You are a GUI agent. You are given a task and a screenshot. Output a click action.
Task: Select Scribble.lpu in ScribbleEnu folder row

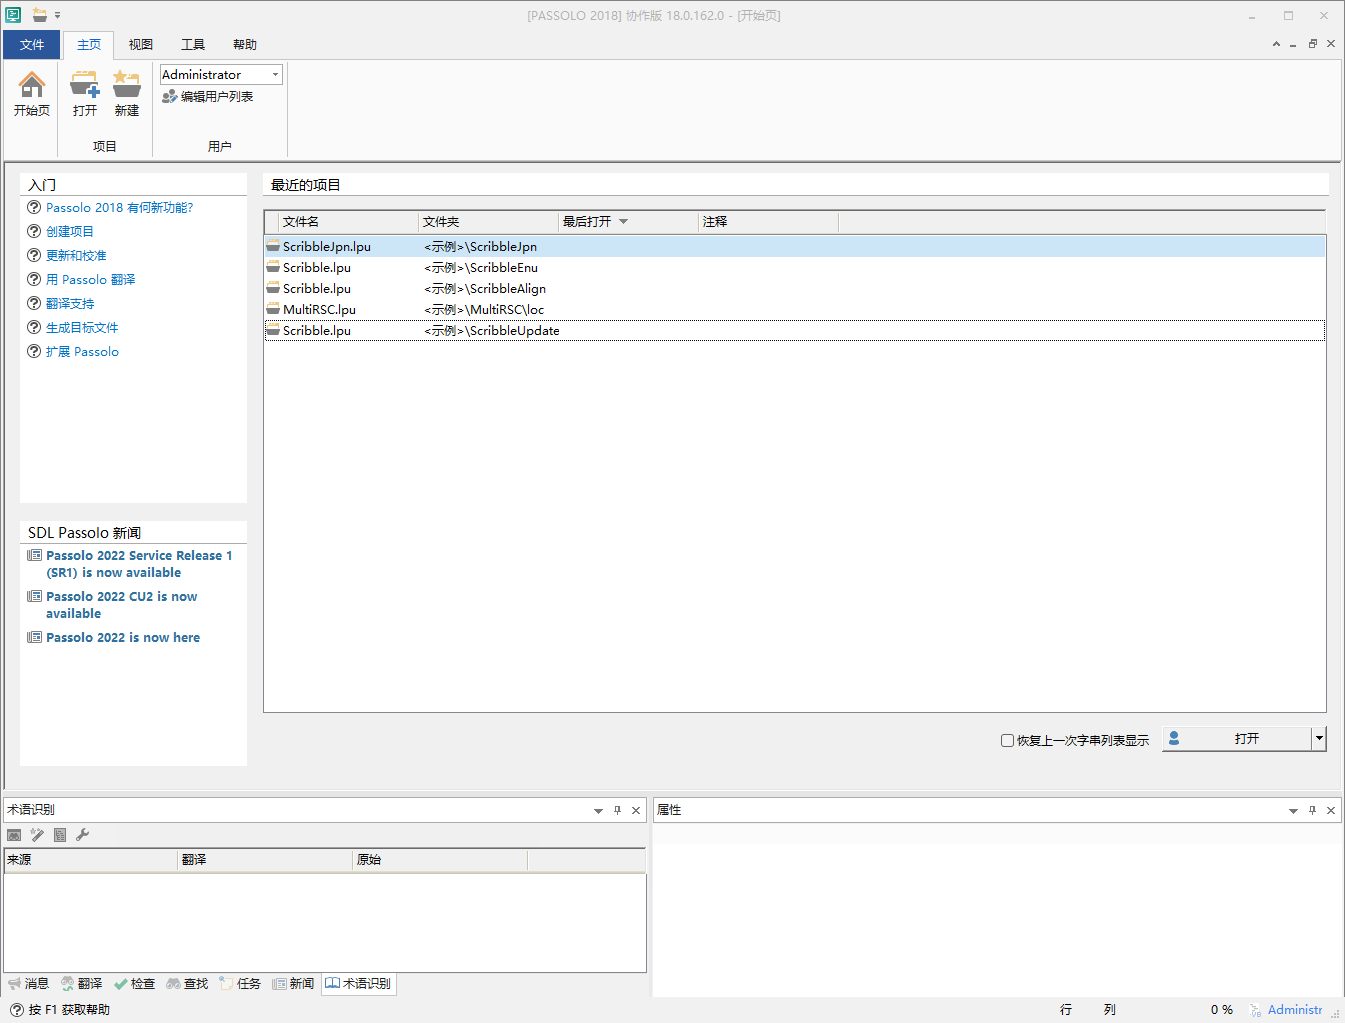[795, 268]
